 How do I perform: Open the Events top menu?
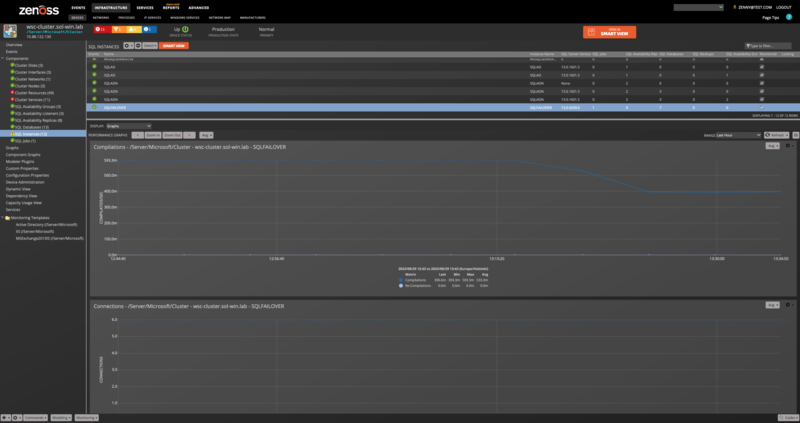click(x=78, y=8)
